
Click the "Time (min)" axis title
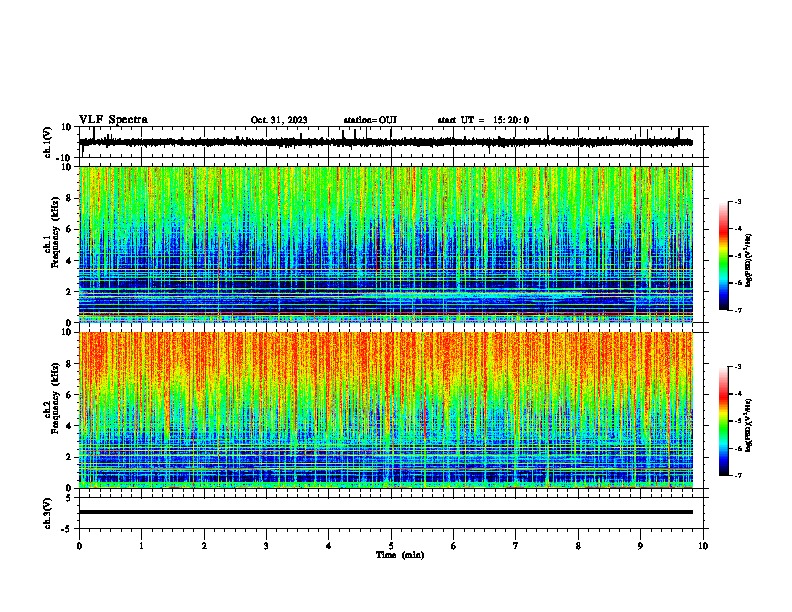click(x=400, y=555)
